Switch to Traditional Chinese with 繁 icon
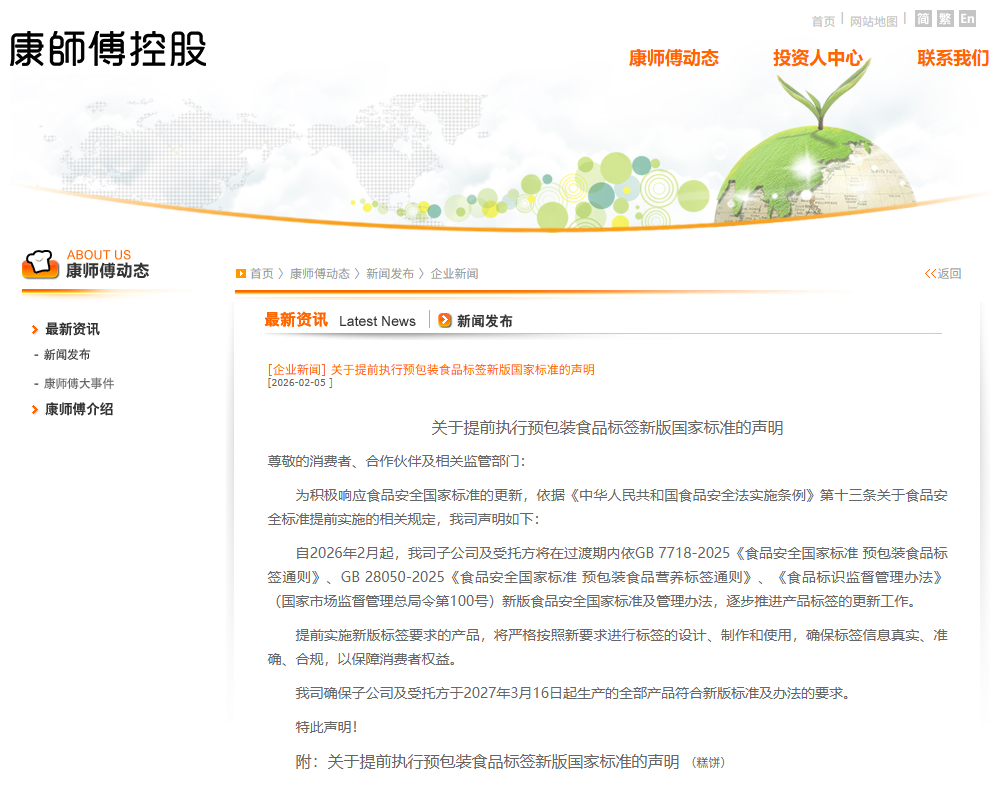The height and width of the screenshot is (786, 1003). tap(945, 19)
